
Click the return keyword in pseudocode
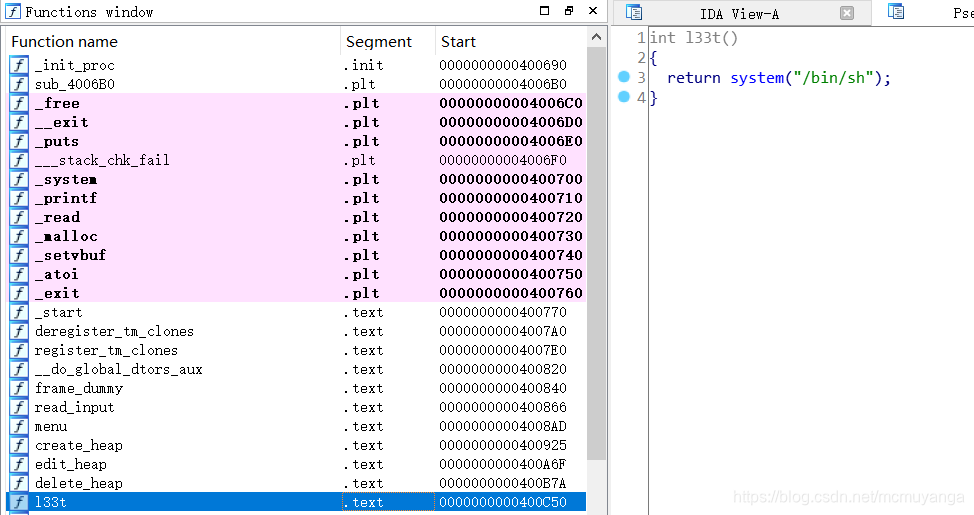click(694, 78)
